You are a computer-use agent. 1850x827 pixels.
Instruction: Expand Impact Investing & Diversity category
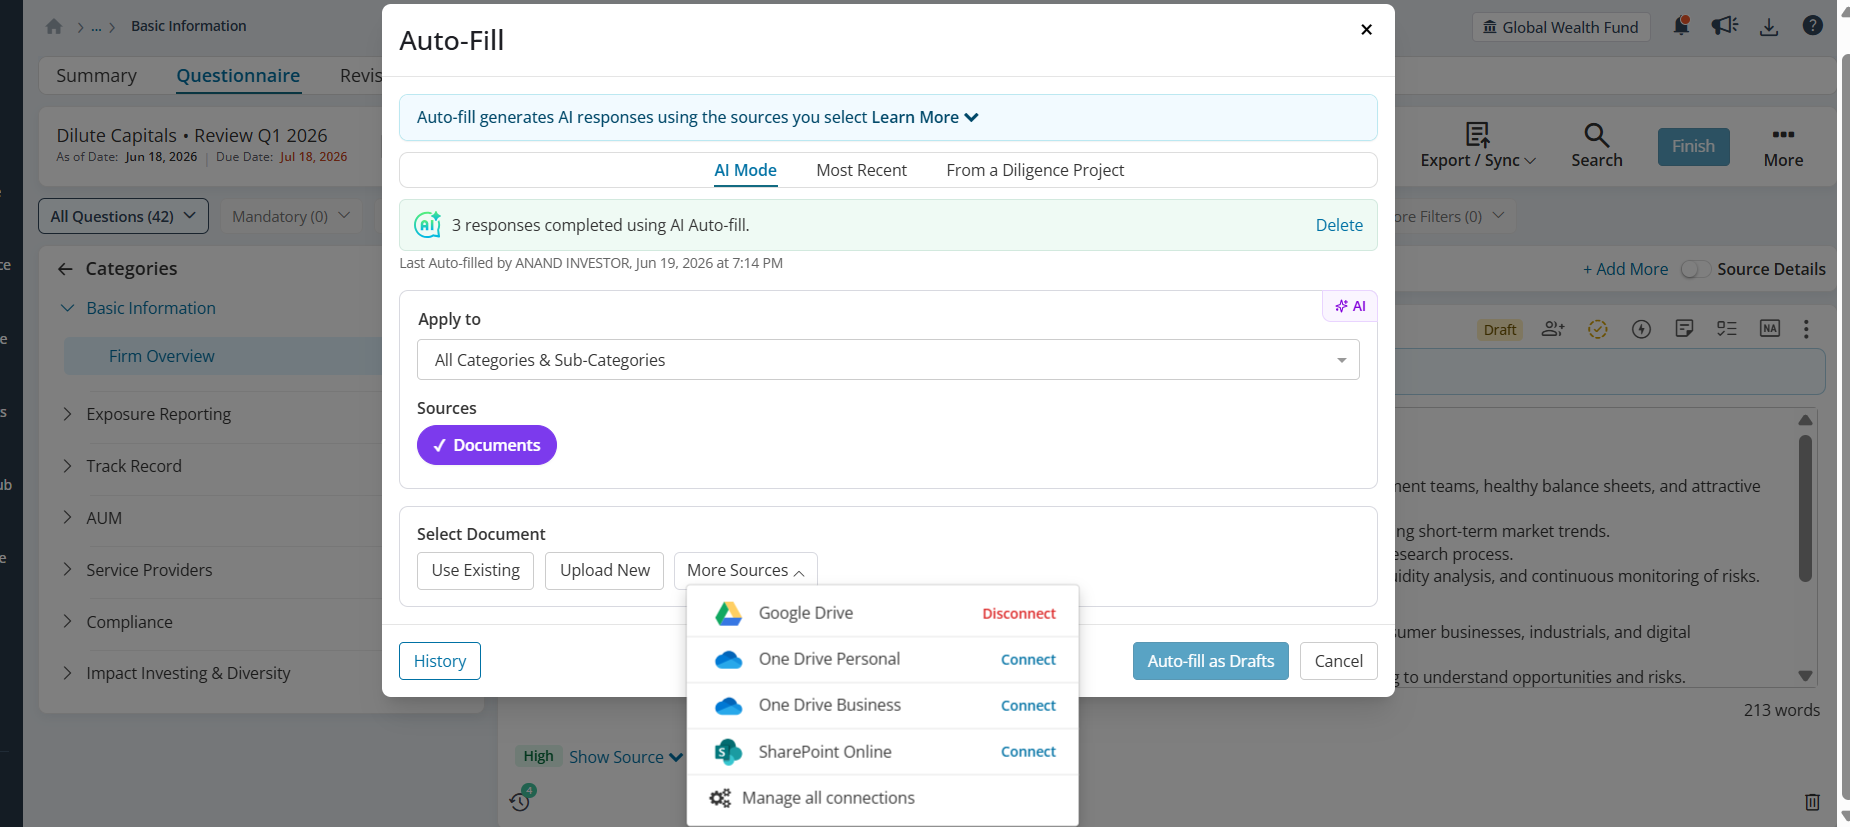(x=67, y=673)
